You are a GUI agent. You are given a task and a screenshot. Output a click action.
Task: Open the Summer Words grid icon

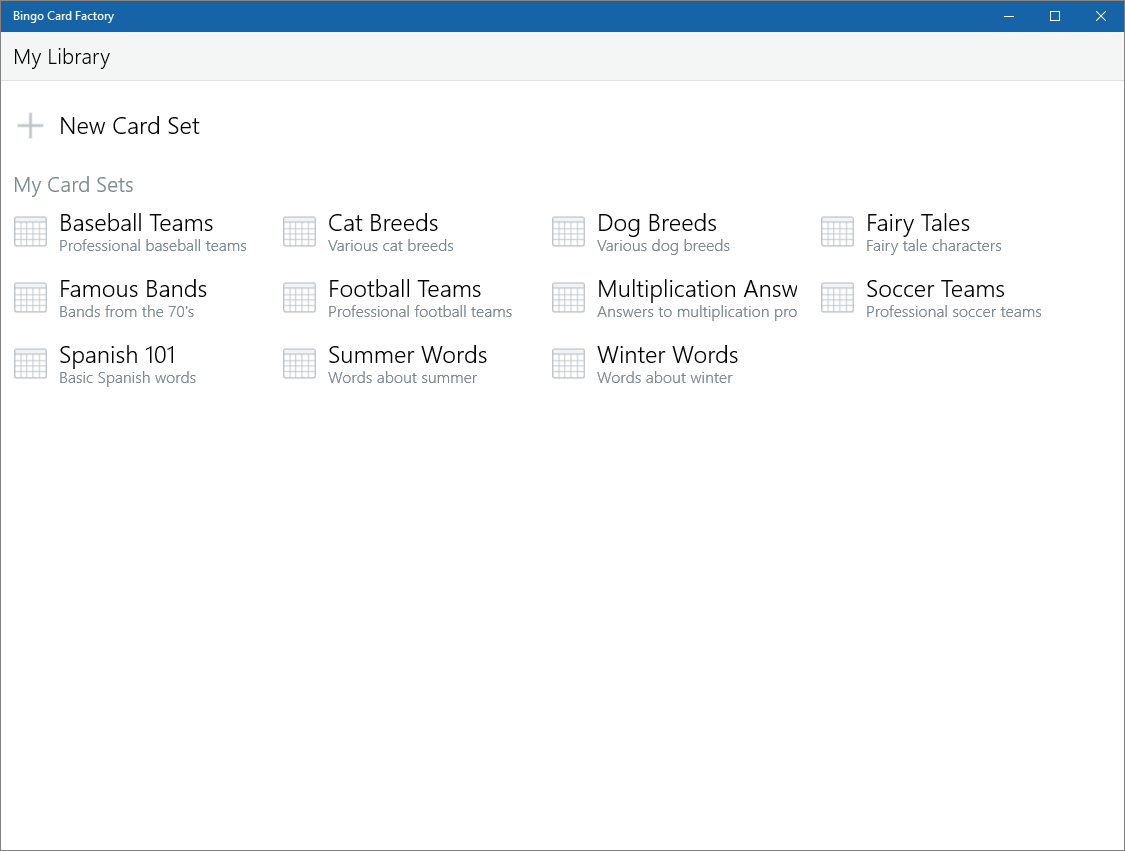pyautogui.click(x=299, y=364)
